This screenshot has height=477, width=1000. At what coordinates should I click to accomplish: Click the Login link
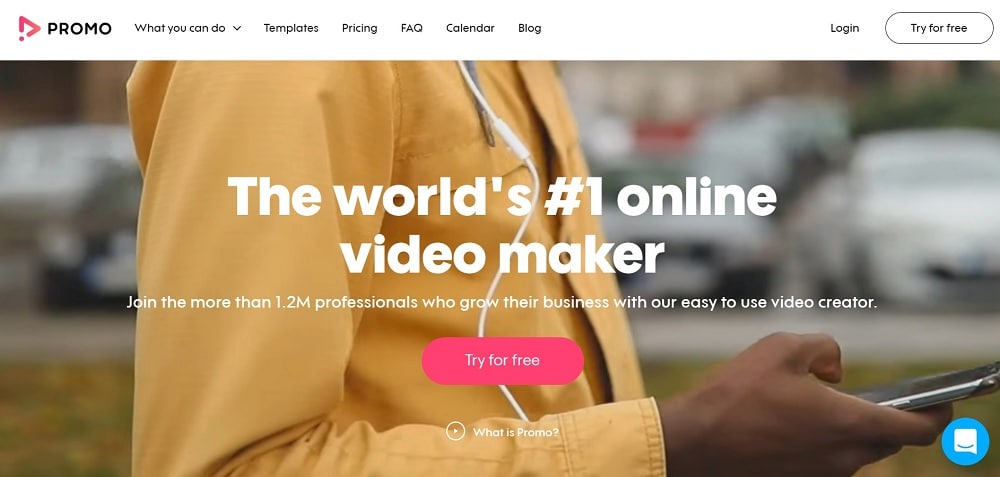[844, 28]
